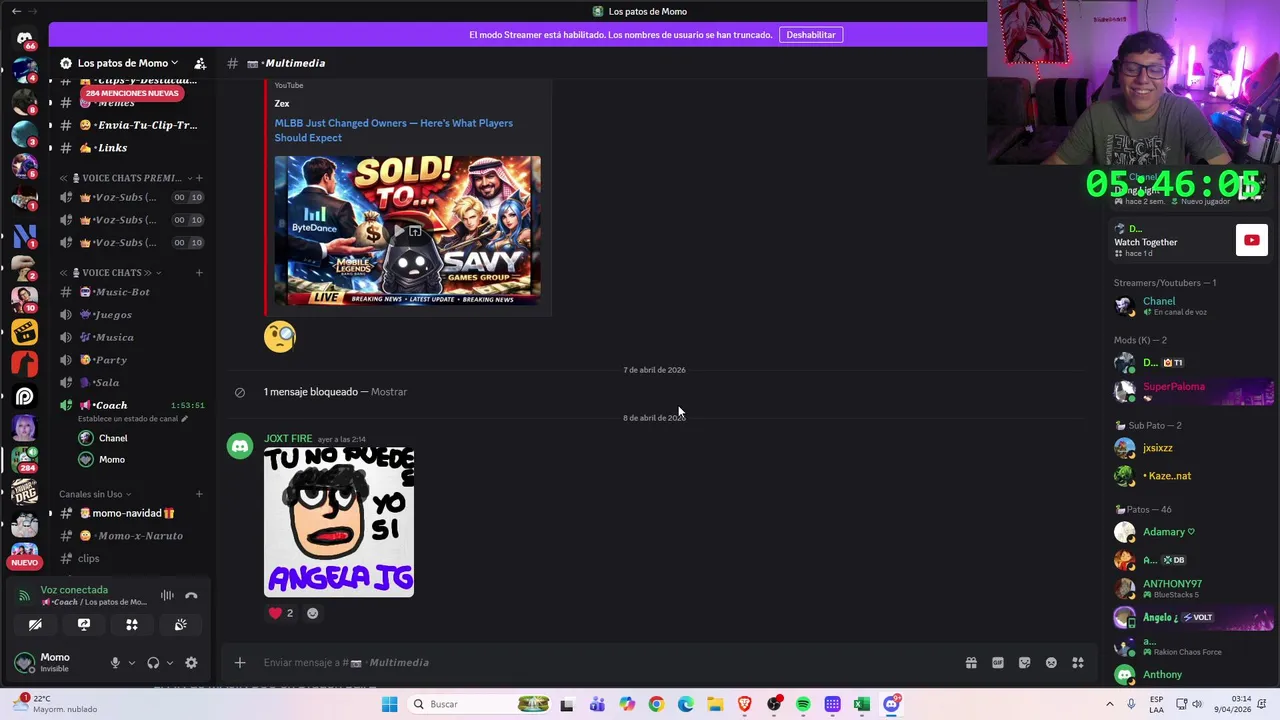This screenshot has width=1280, height=720.
Task: Open user settings gear
Action: click(191, 663)
